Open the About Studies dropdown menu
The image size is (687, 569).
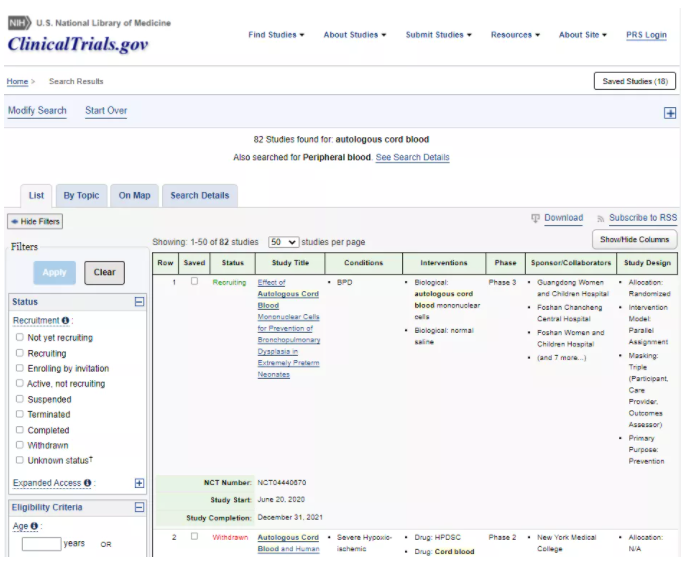point(355,35)
